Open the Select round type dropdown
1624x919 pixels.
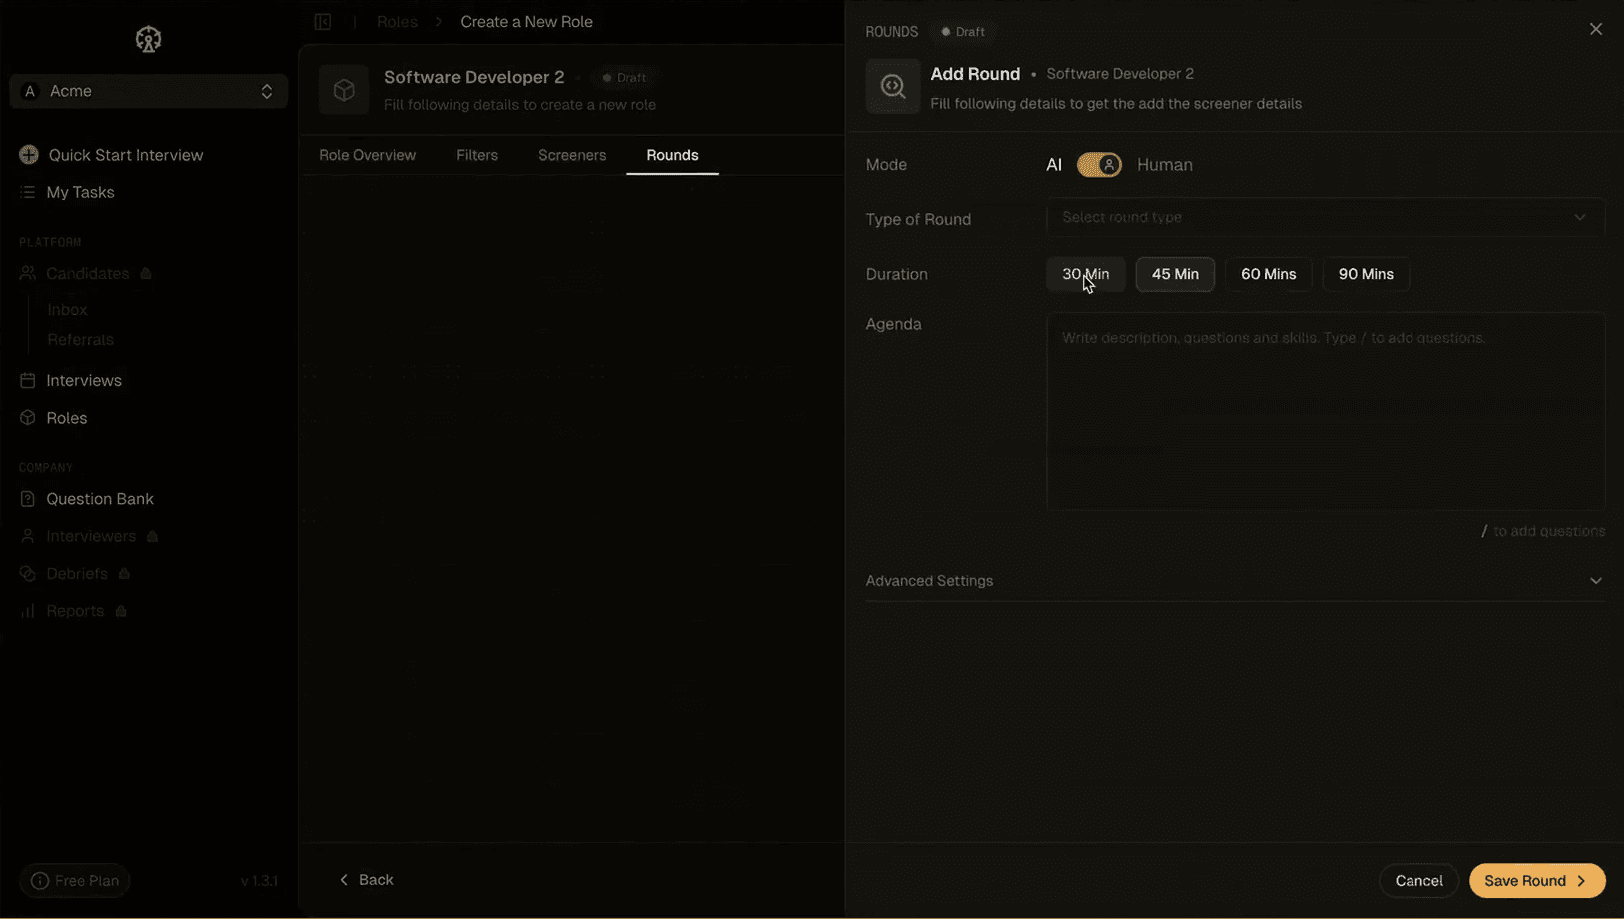click(x=1326, y=217)
